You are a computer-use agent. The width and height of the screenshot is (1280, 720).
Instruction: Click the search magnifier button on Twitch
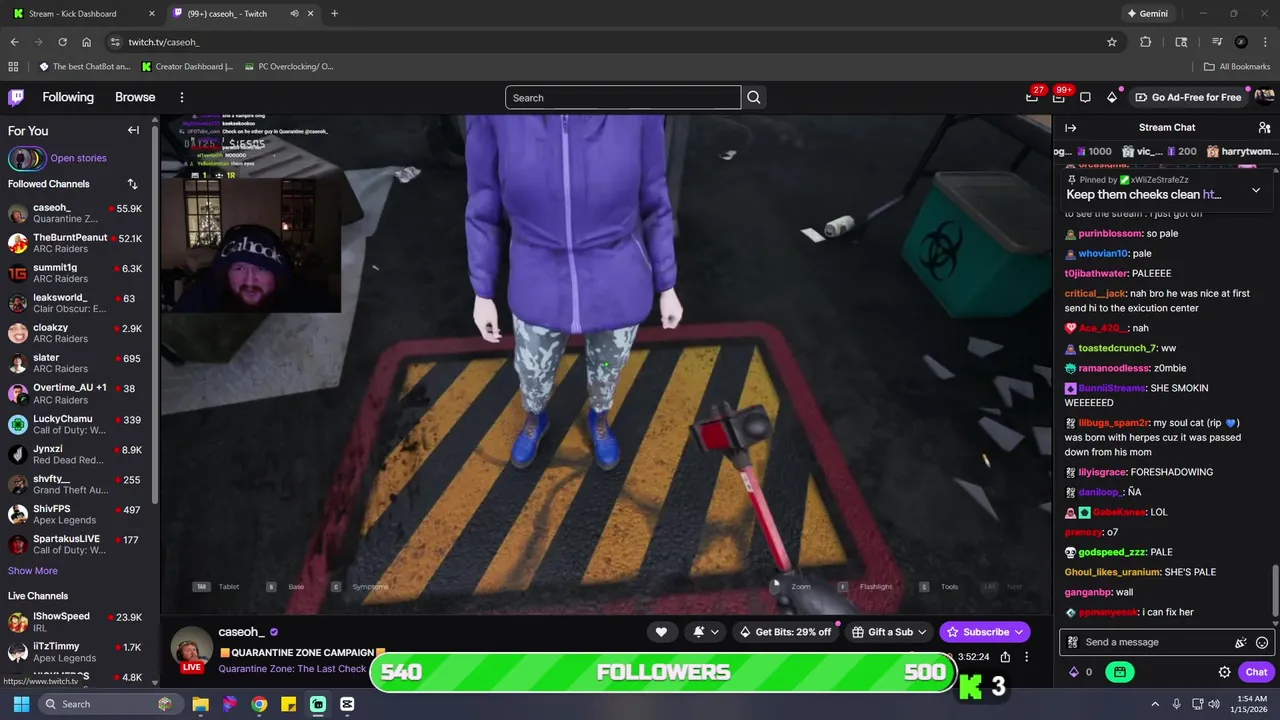tap(754, 97)
